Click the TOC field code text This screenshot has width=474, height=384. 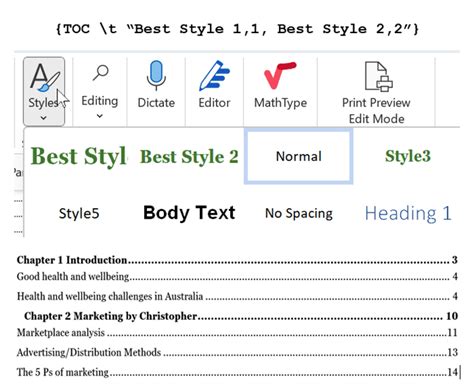(237, 29)
